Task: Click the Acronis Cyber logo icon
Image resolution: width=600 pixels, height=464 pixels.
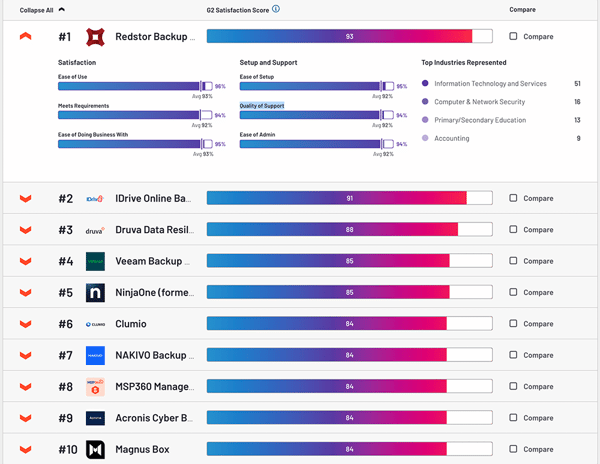Action: point(95,418)
